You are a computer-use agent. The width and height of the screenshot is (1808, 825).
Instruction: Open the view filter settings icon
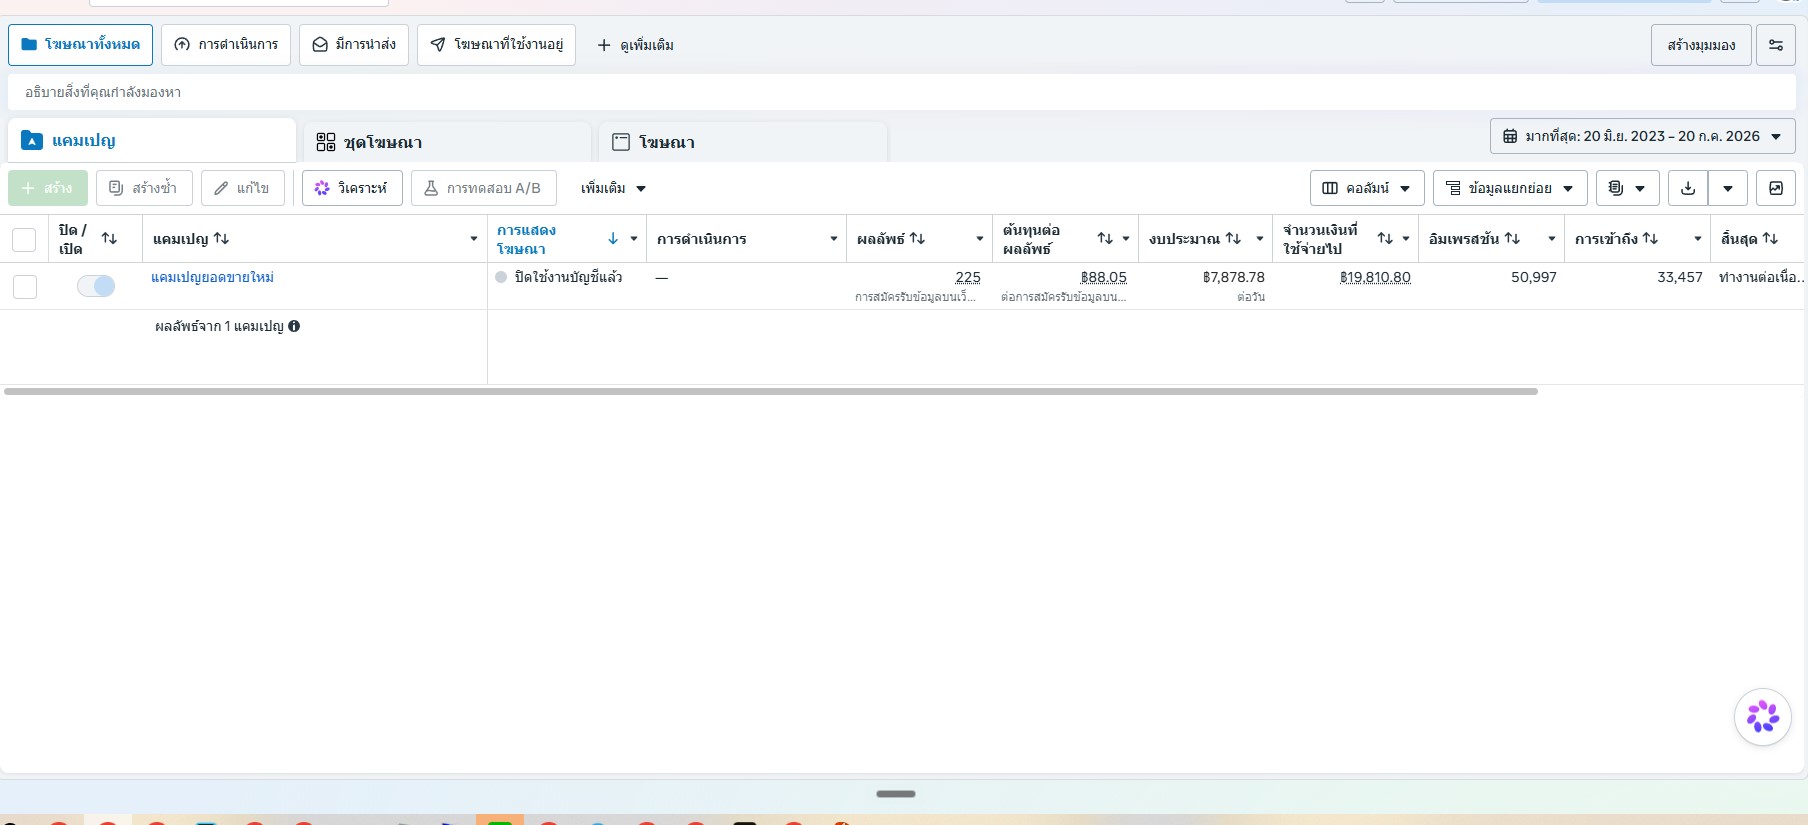(x=1776, y=45)
